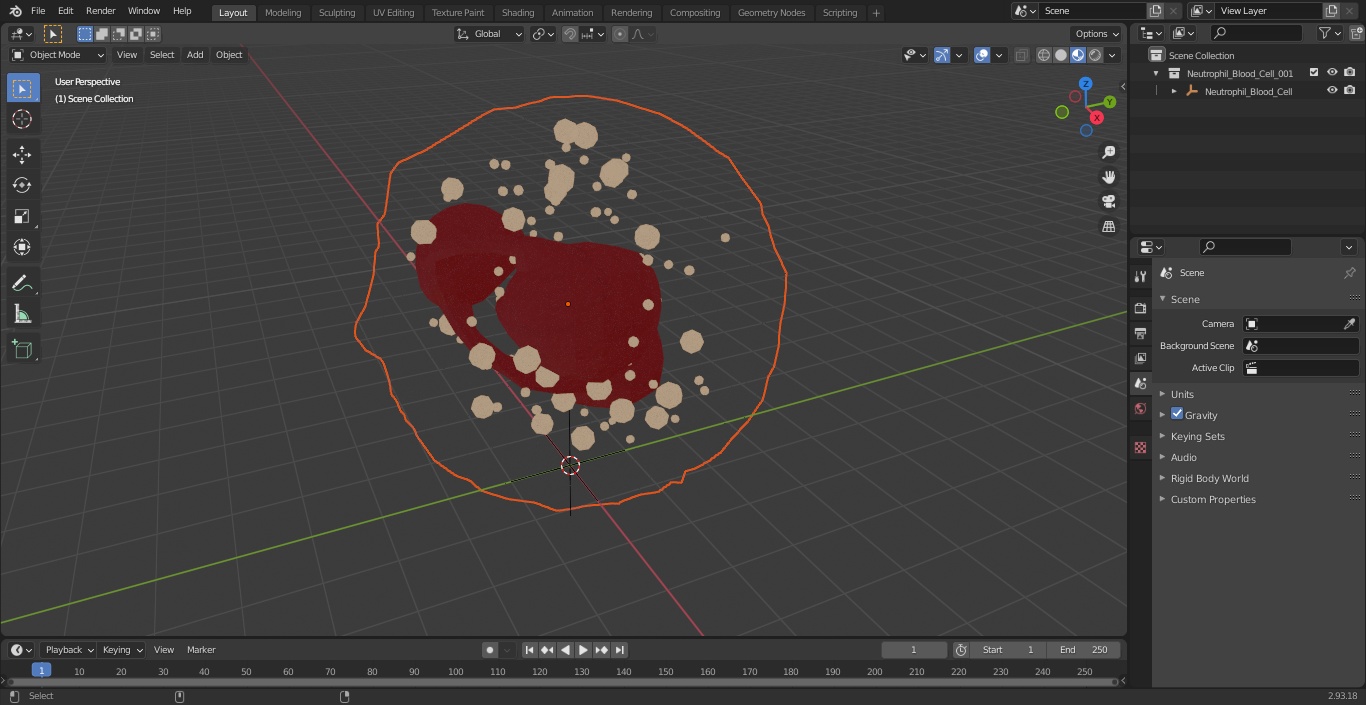
Task: Click the current frame number field
Action: pyautogui.click(x=913, y=650)
